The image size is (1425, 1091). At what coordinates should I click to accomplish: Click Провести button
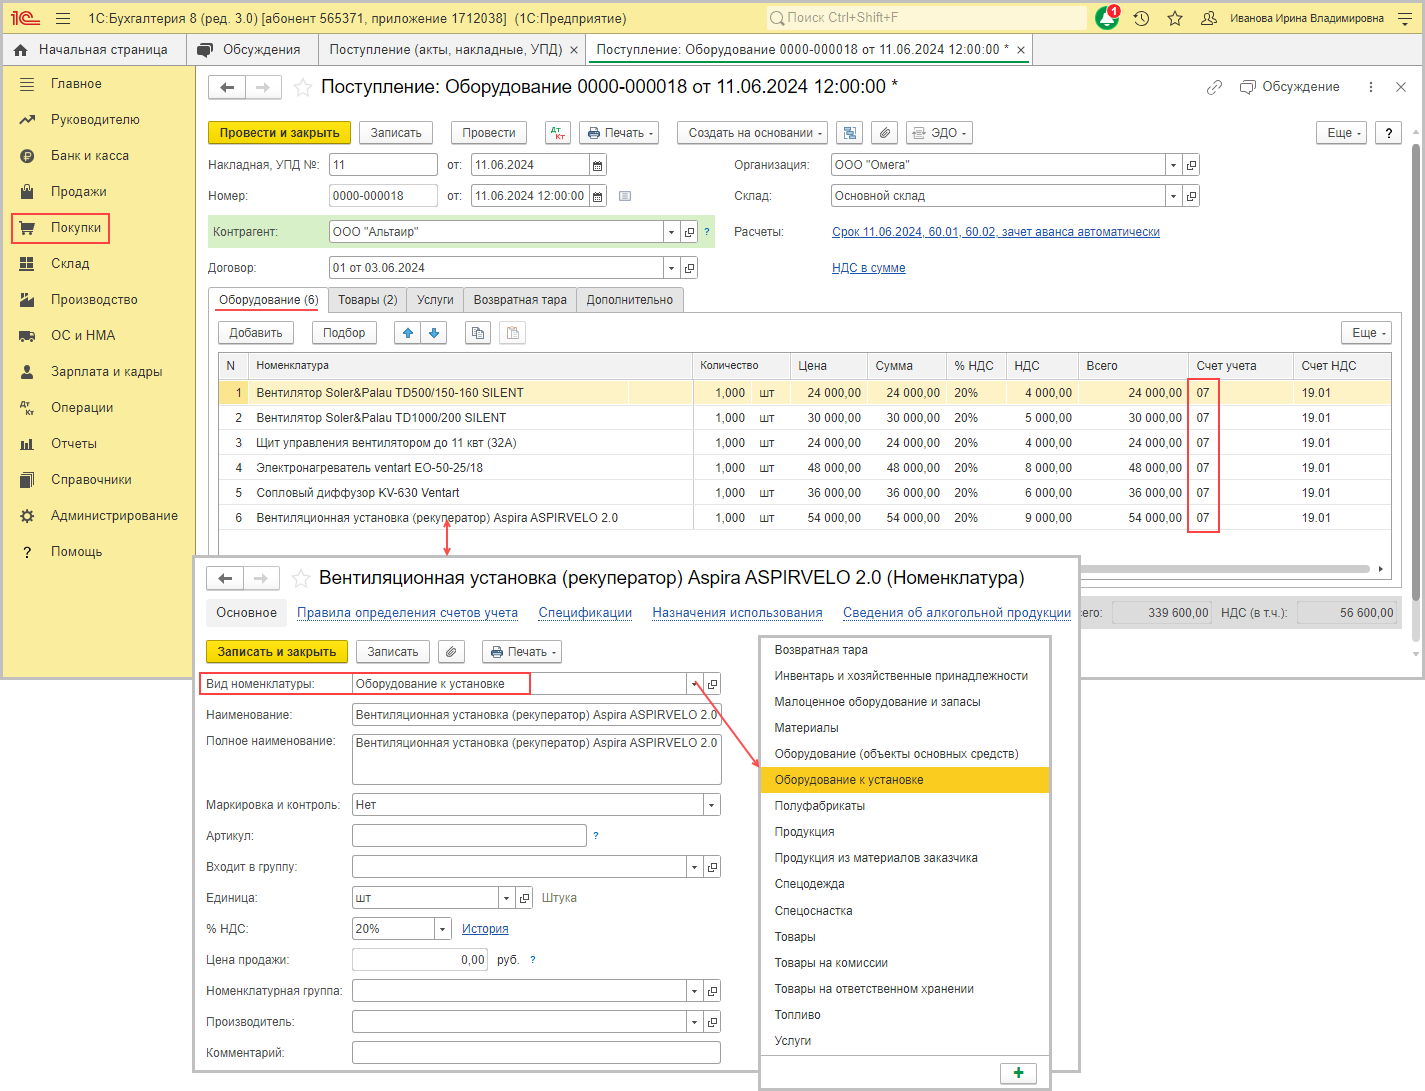(x=489, y=133)
